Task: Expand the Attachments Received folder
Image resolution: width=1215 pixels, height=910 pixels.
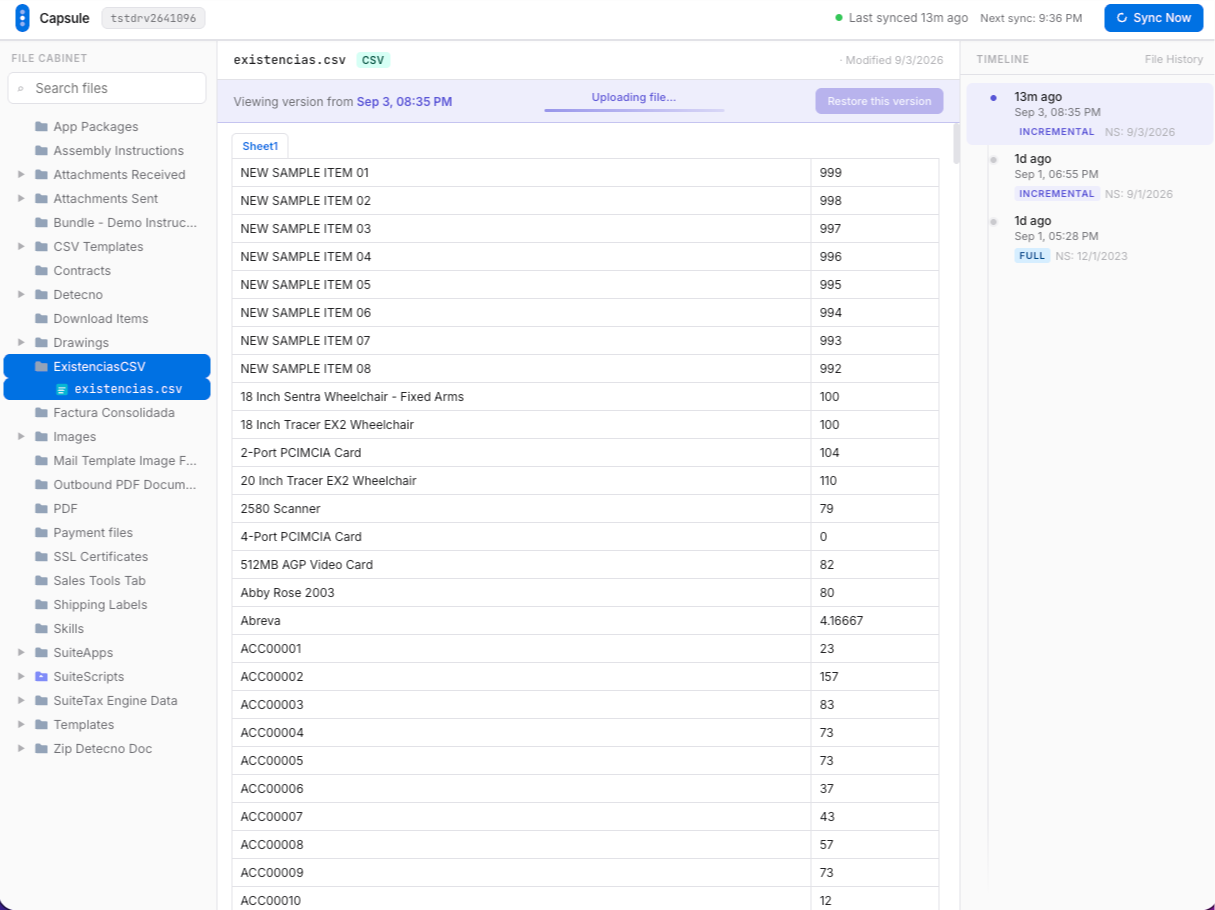Action: [x=21, y=175]
